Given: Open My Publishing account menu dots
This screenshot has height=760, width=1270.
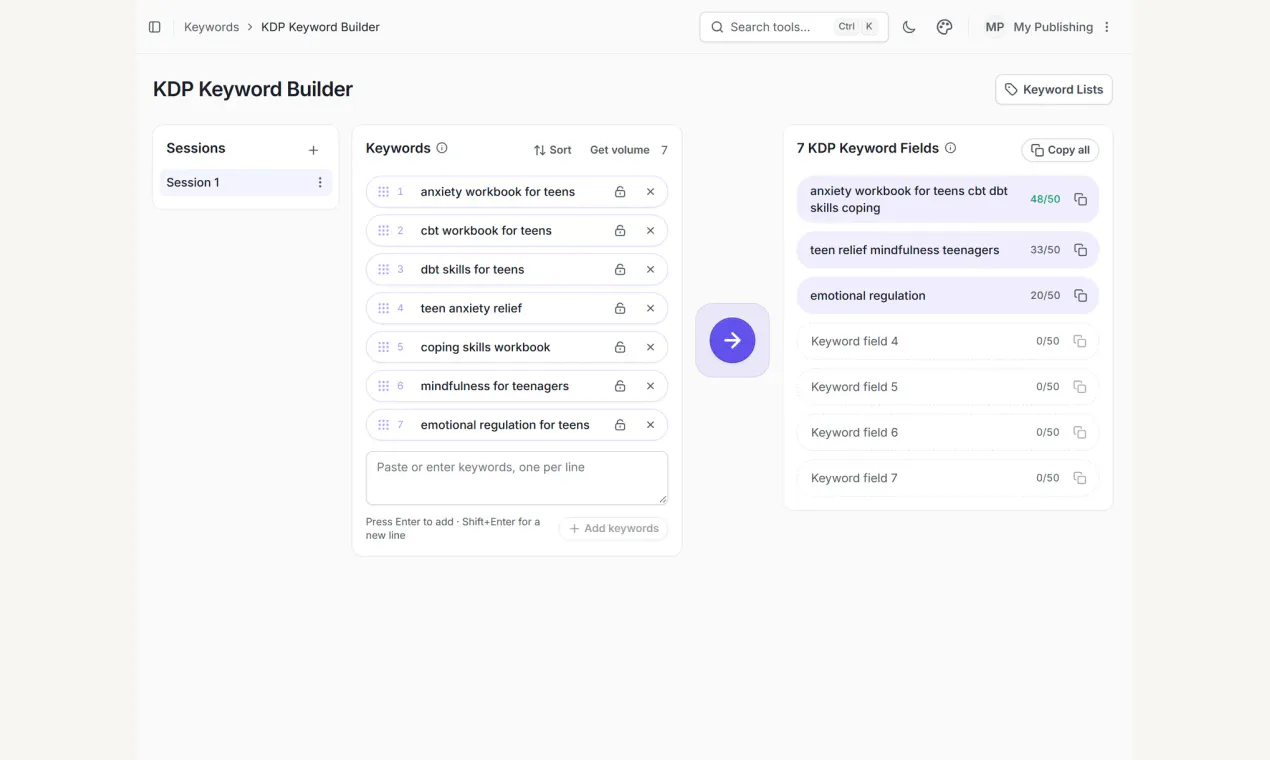Looking at the screenshot, I should pos(1107,27).
